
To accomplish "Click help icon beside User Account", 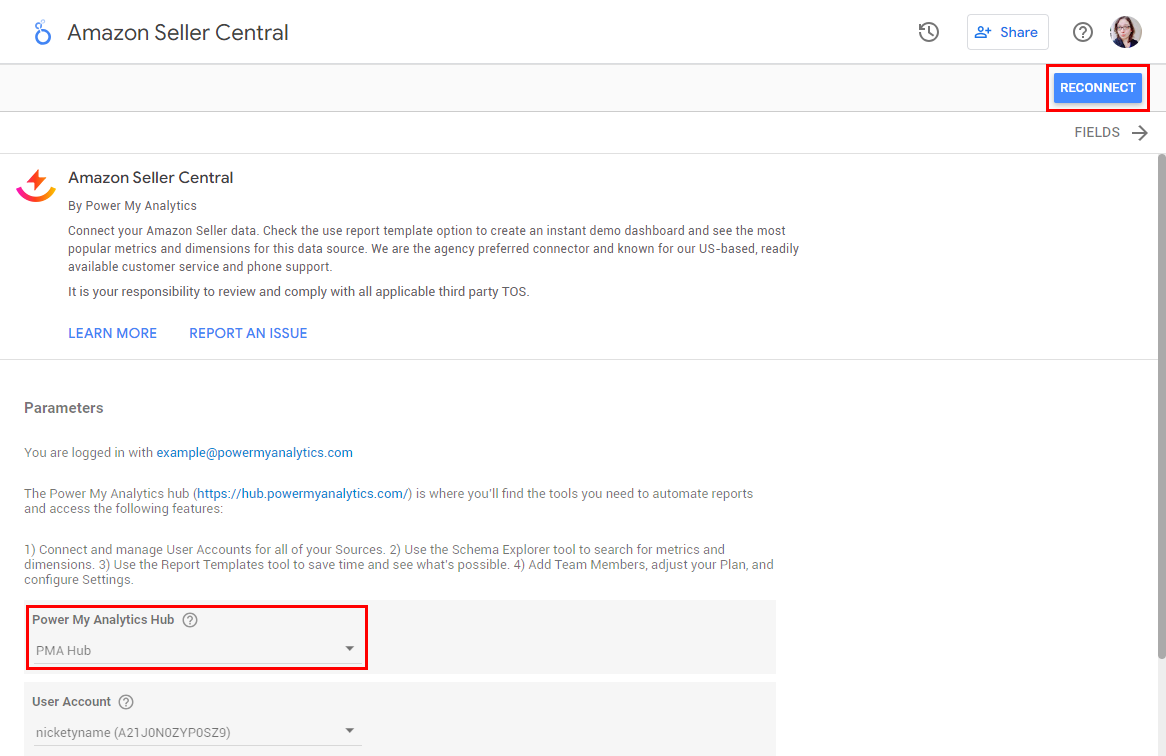I will click(x=126, y=702).
